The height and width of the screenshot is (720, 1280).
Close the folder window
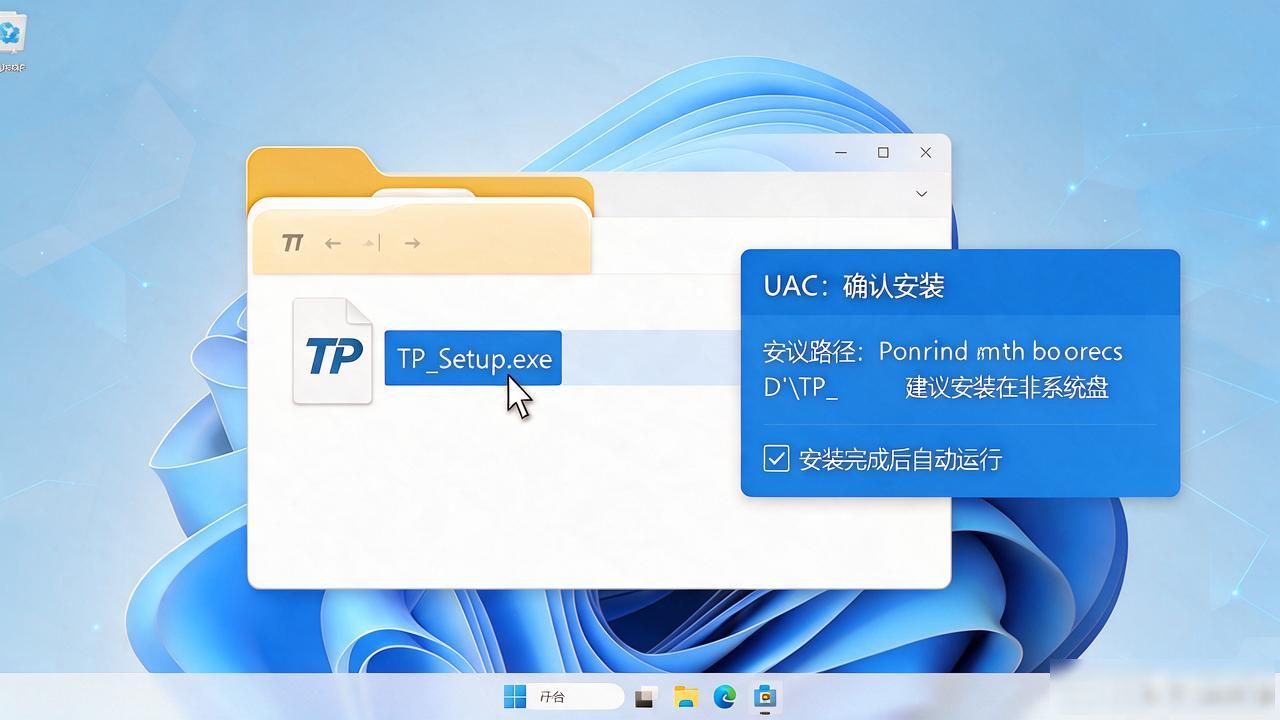point(926,153)
